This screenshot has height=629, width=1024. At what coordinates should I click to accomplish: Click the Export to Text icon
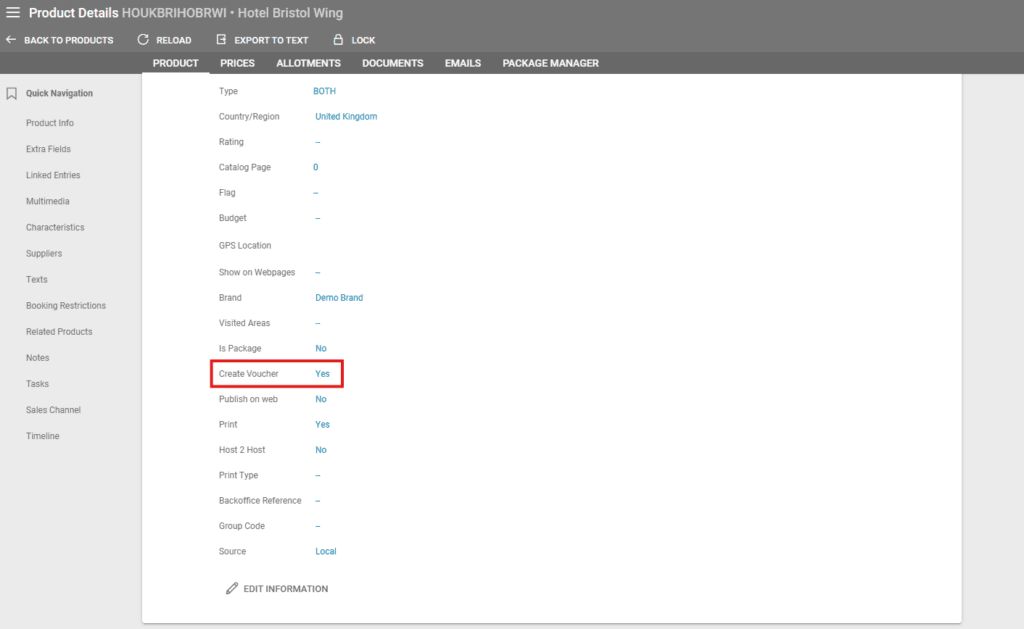pos(221,40)
